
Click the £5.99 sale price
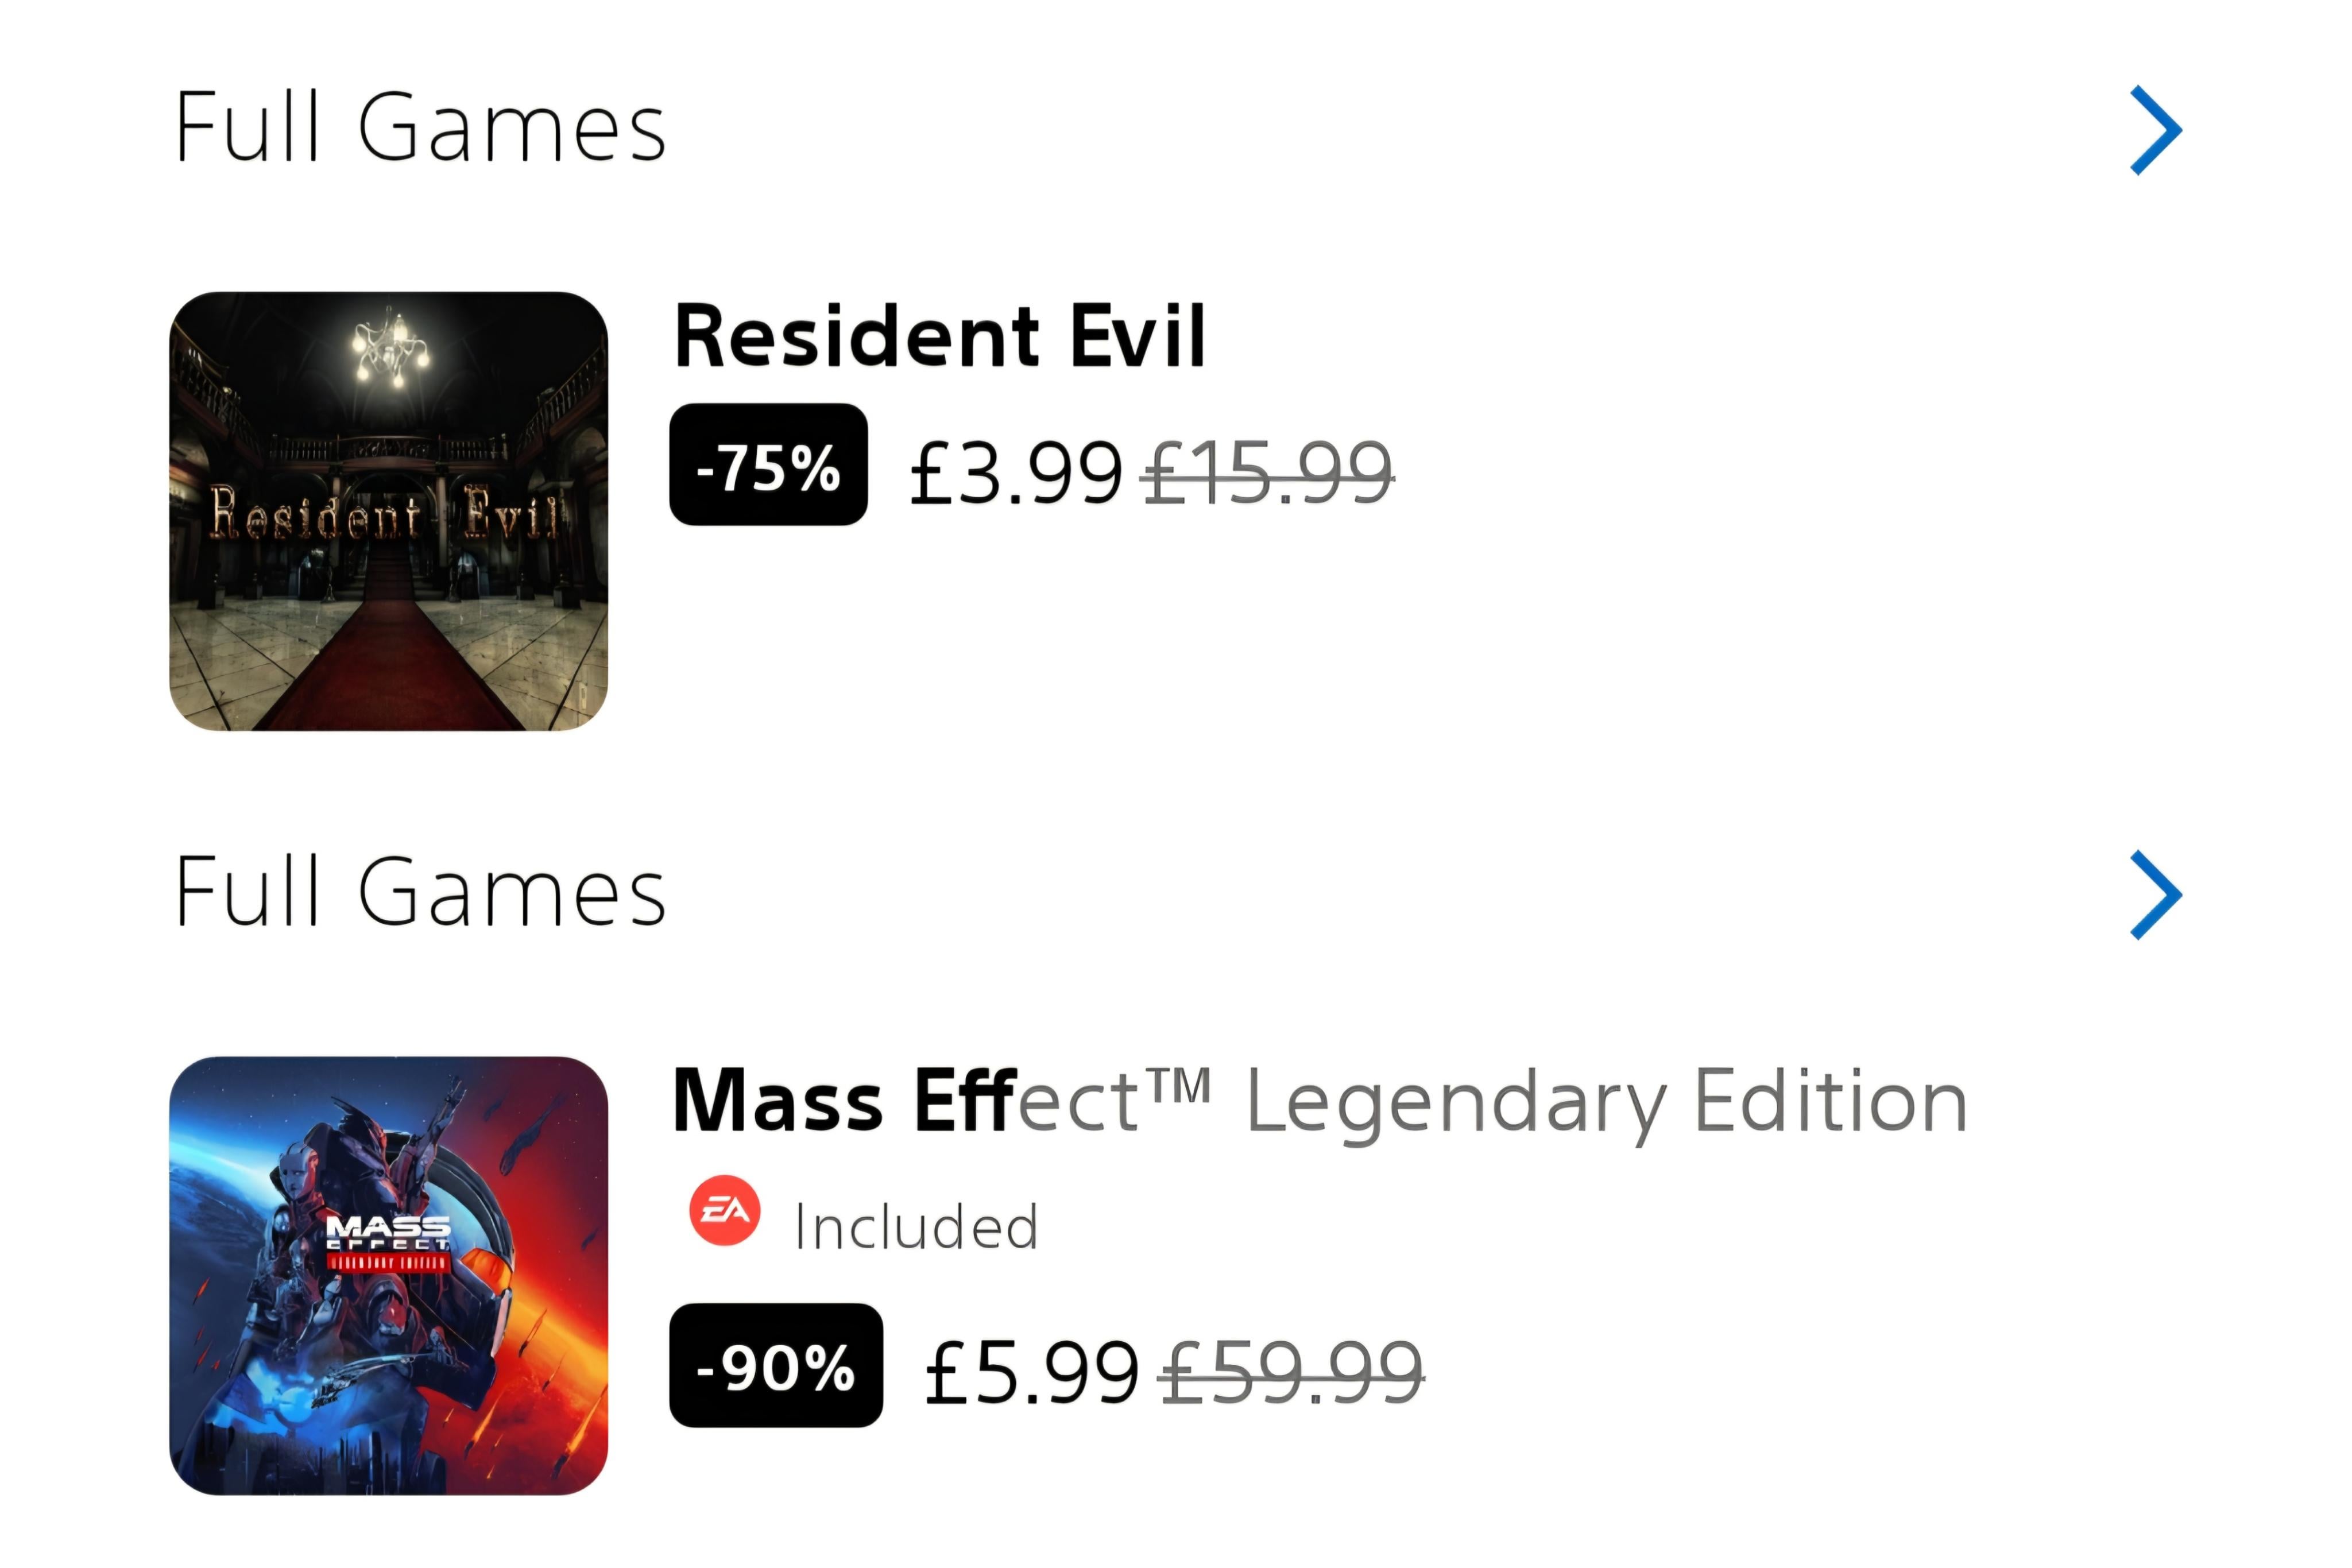1032,1372
